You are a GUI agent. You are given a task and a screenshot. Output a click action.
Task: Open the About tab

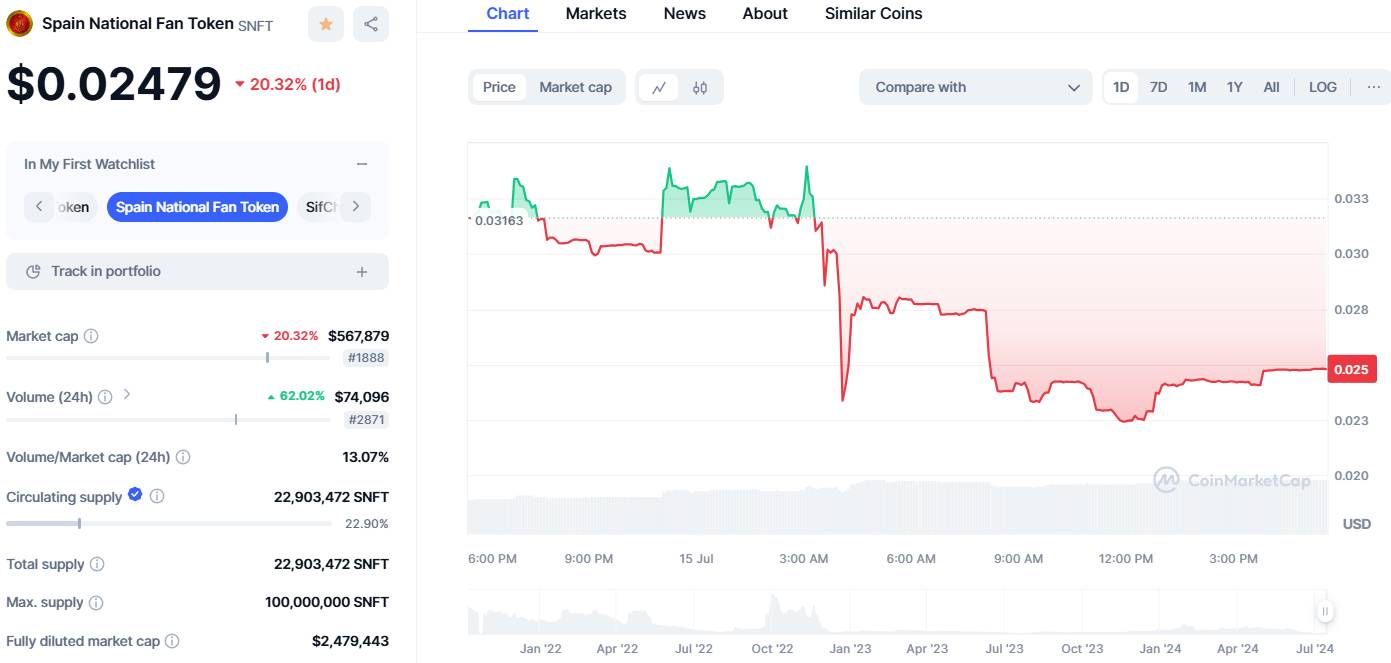(765, 14)
